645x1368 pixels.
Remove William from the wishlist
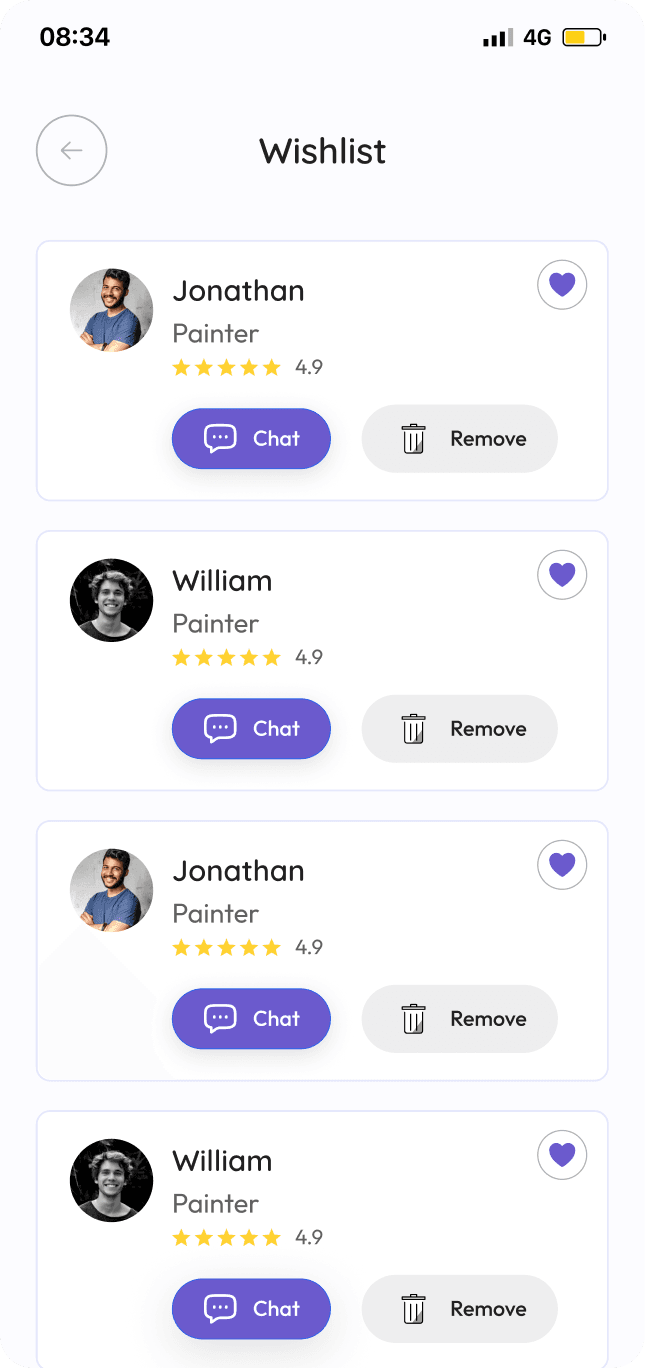pos(459,729)
